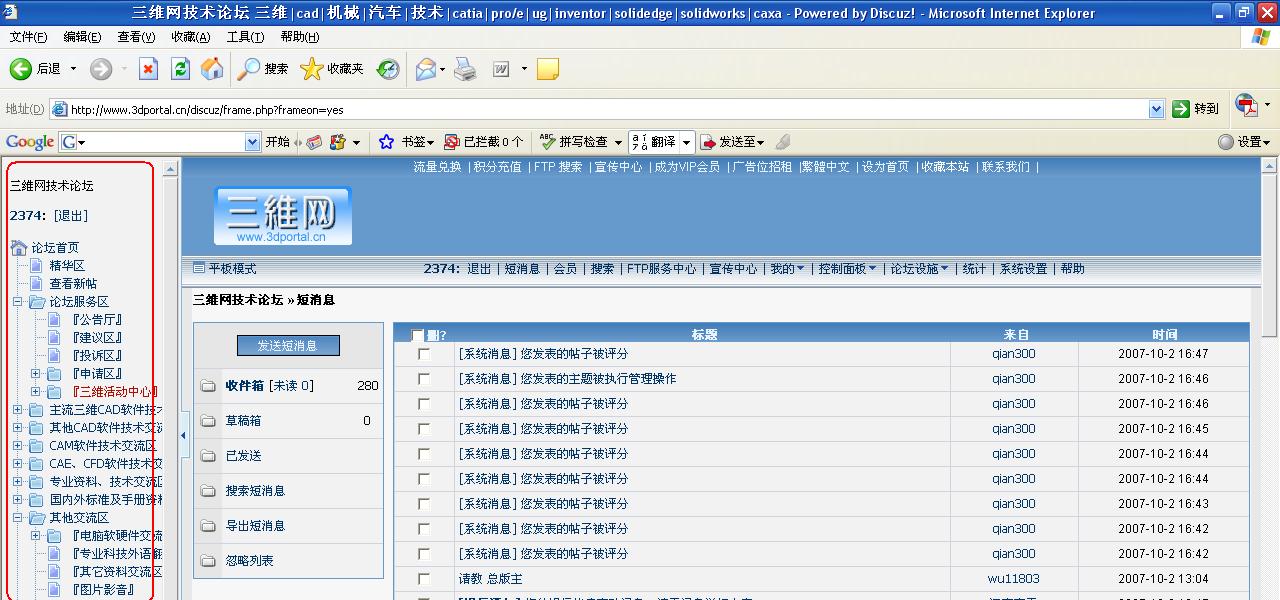Open the 文件(F) menu

click(x=28, y=37)
